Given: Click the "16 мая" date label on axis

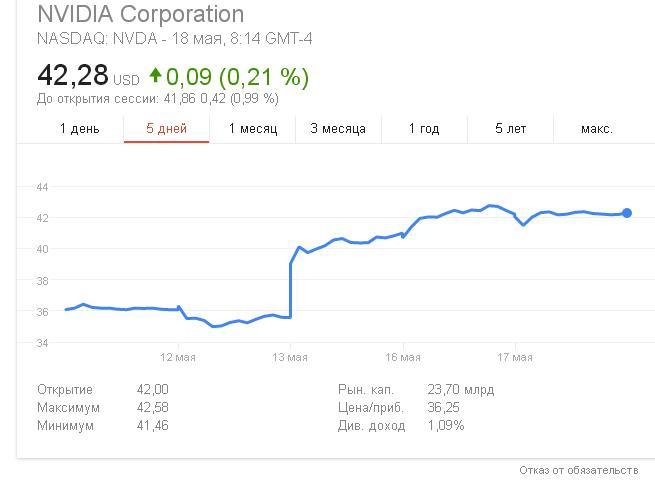Looking at the screenshot, I should coord(403,357).
